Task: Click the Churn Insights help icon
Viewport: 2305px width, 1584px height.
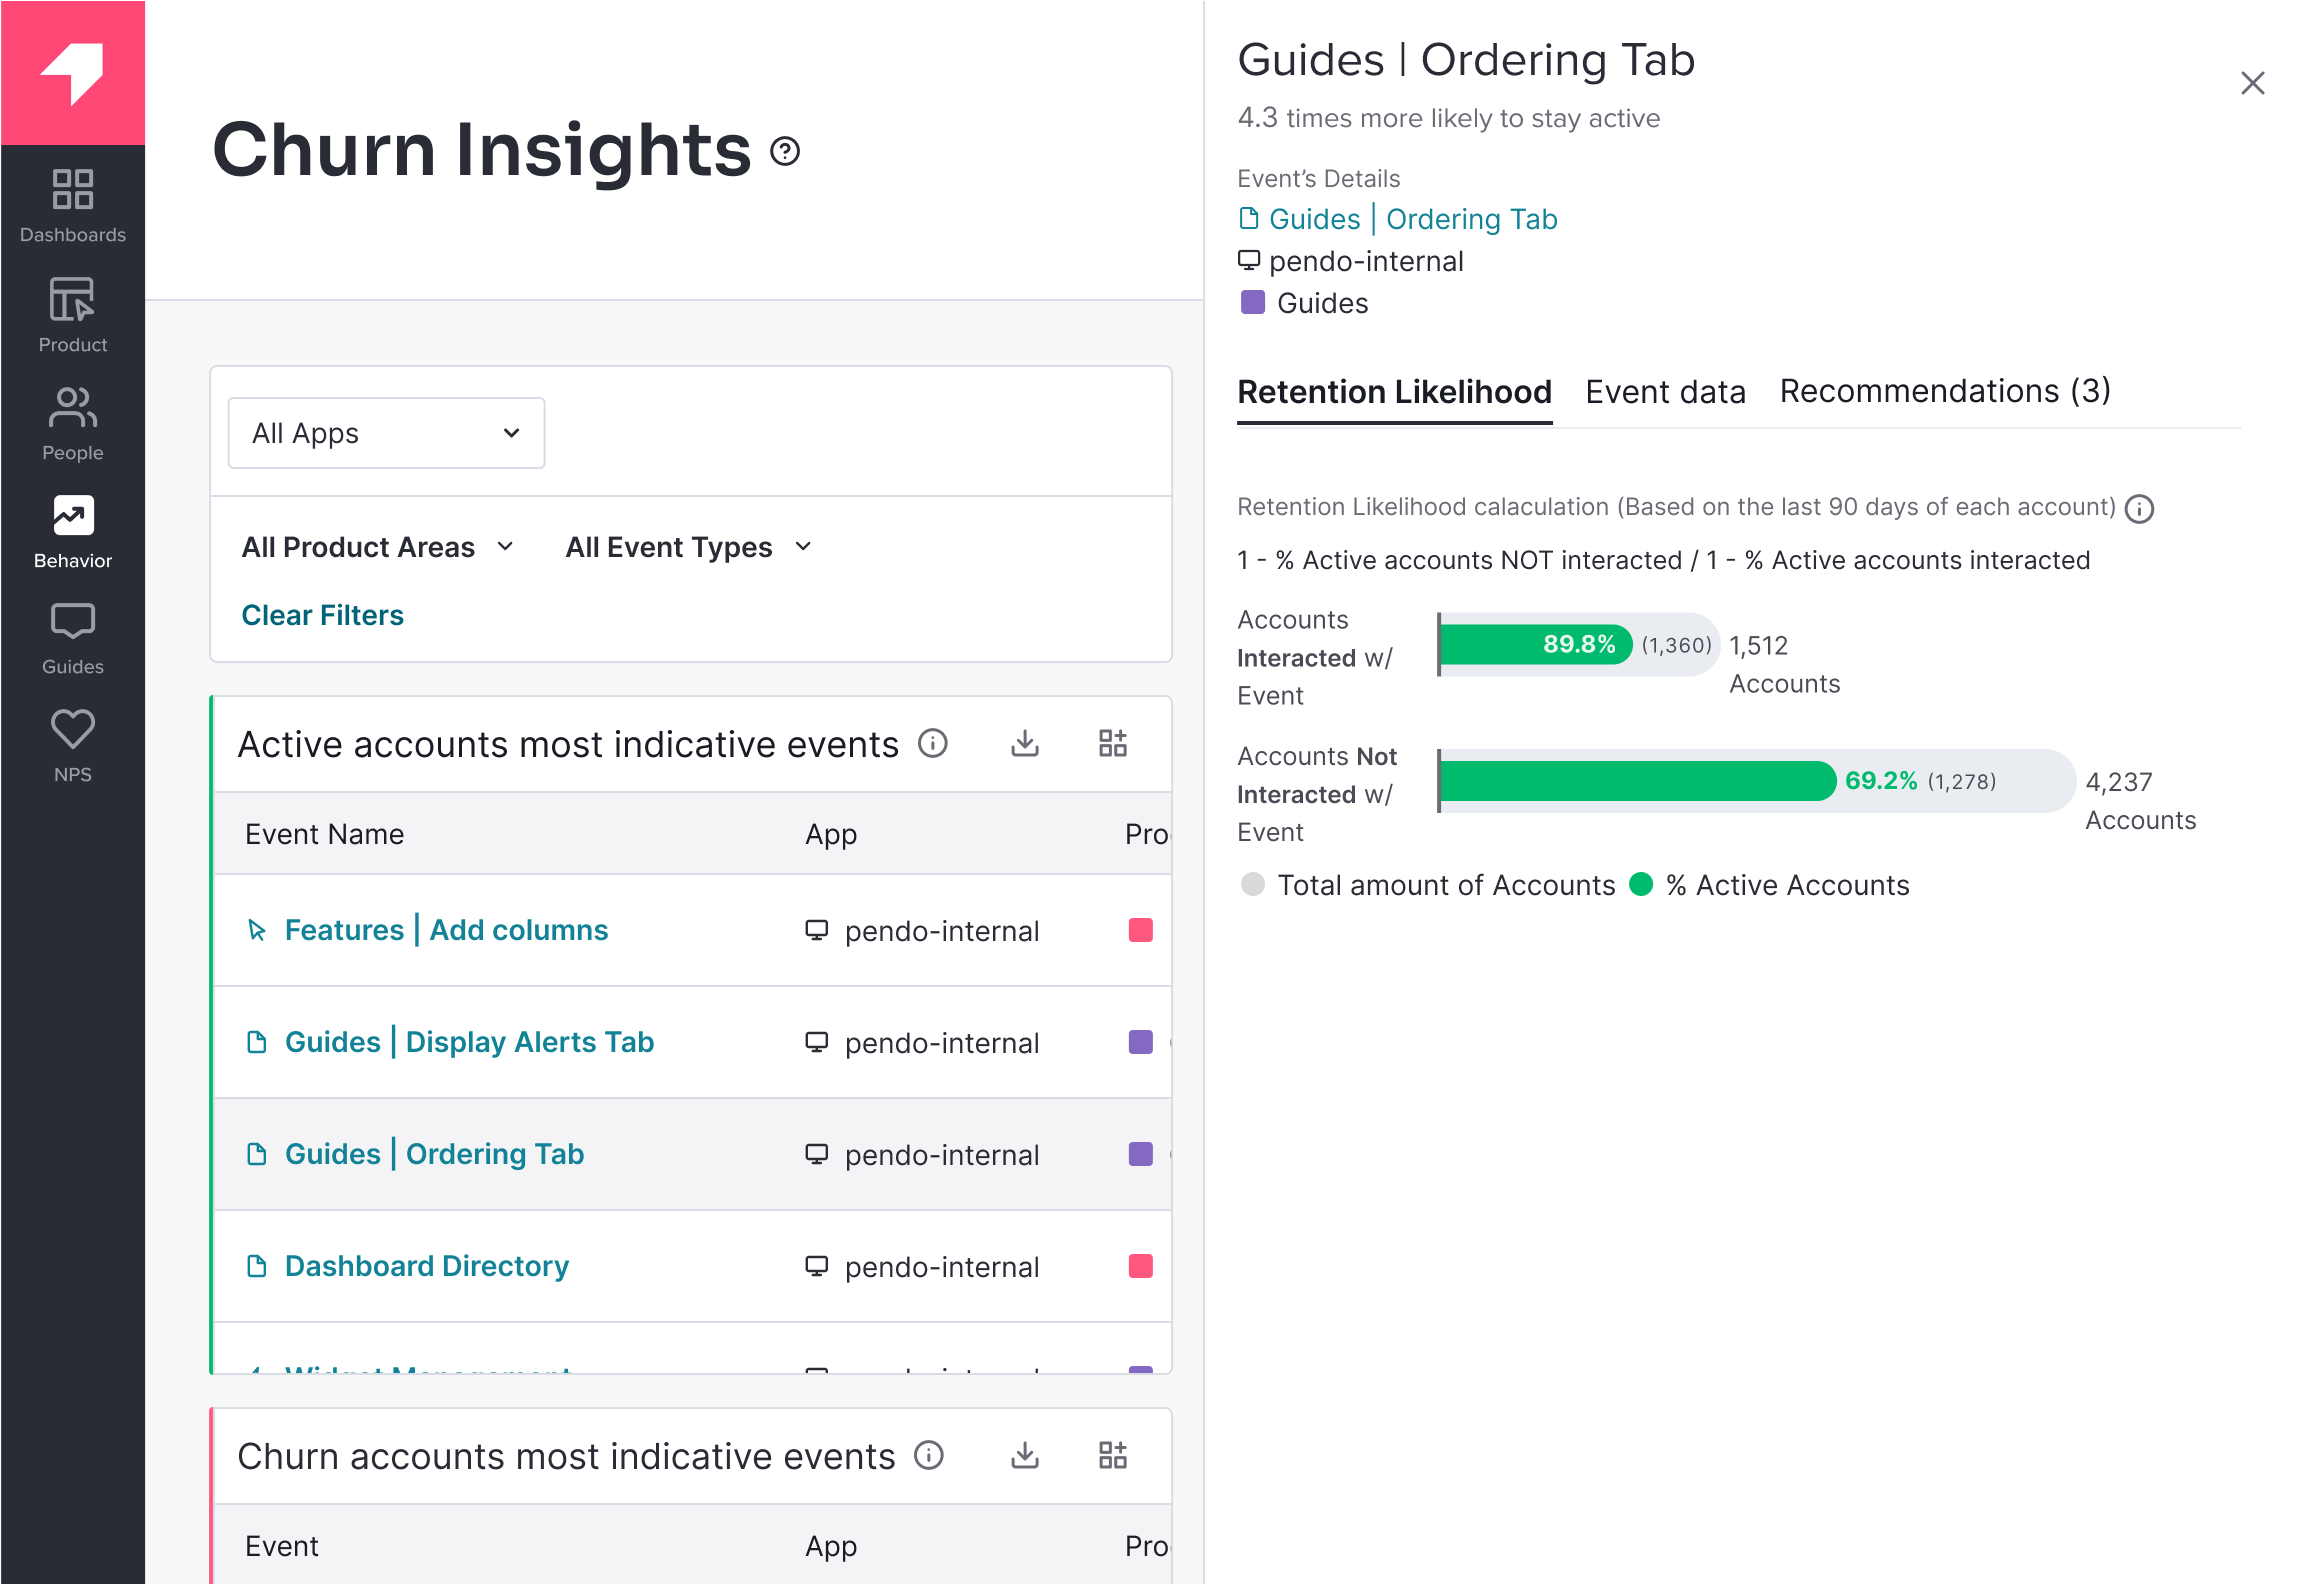Action: pos(785,151)
